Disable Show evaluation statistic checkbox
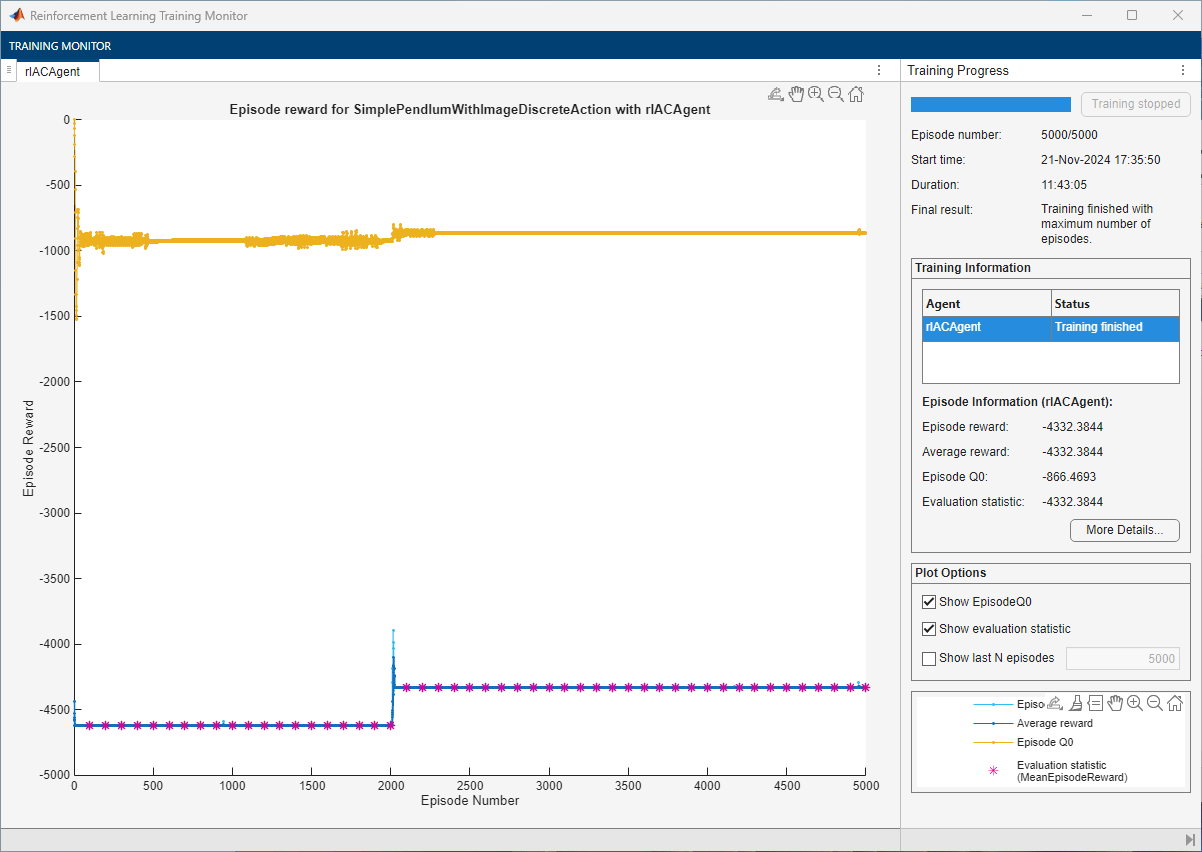This screenshot has height=852, width=1202. pos(930,629)
